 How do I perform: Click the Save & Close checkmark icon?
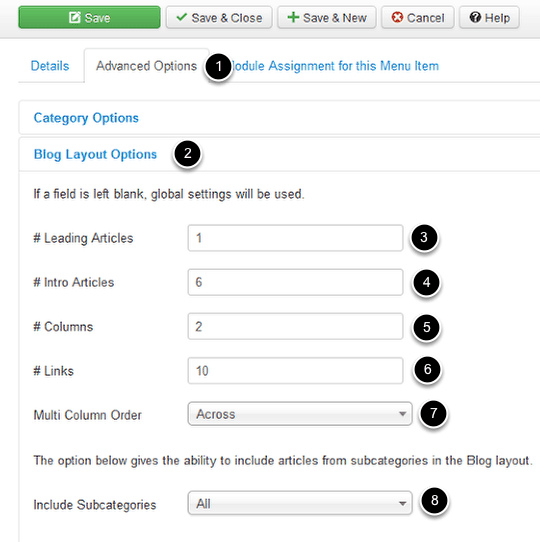click(181, 17)
